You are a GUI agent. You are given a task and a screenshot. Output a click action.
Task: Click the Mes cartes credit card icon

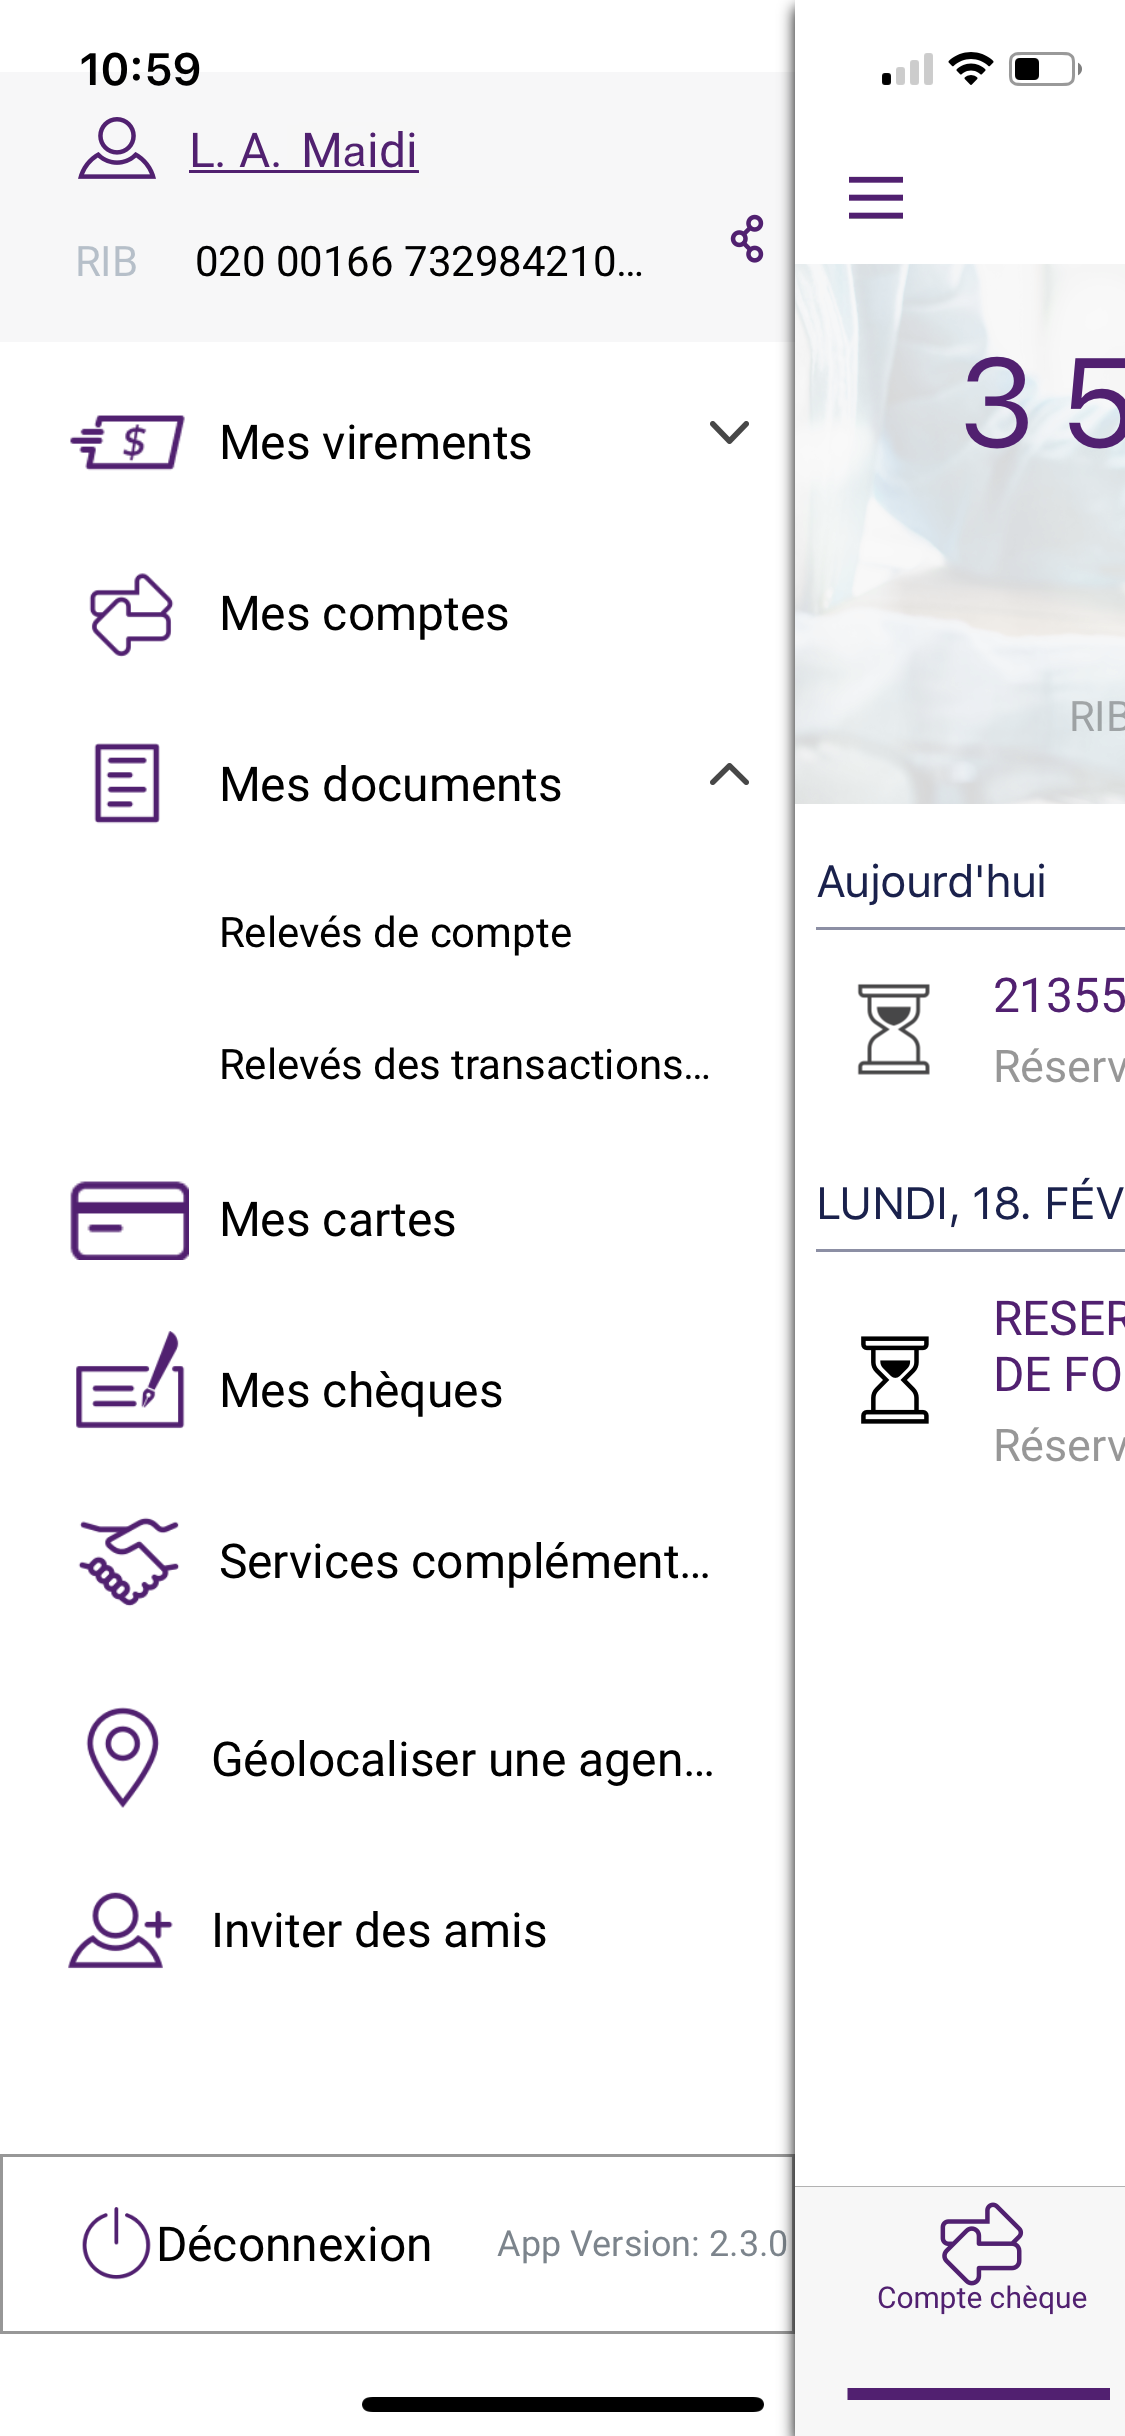pos(130,1220)
